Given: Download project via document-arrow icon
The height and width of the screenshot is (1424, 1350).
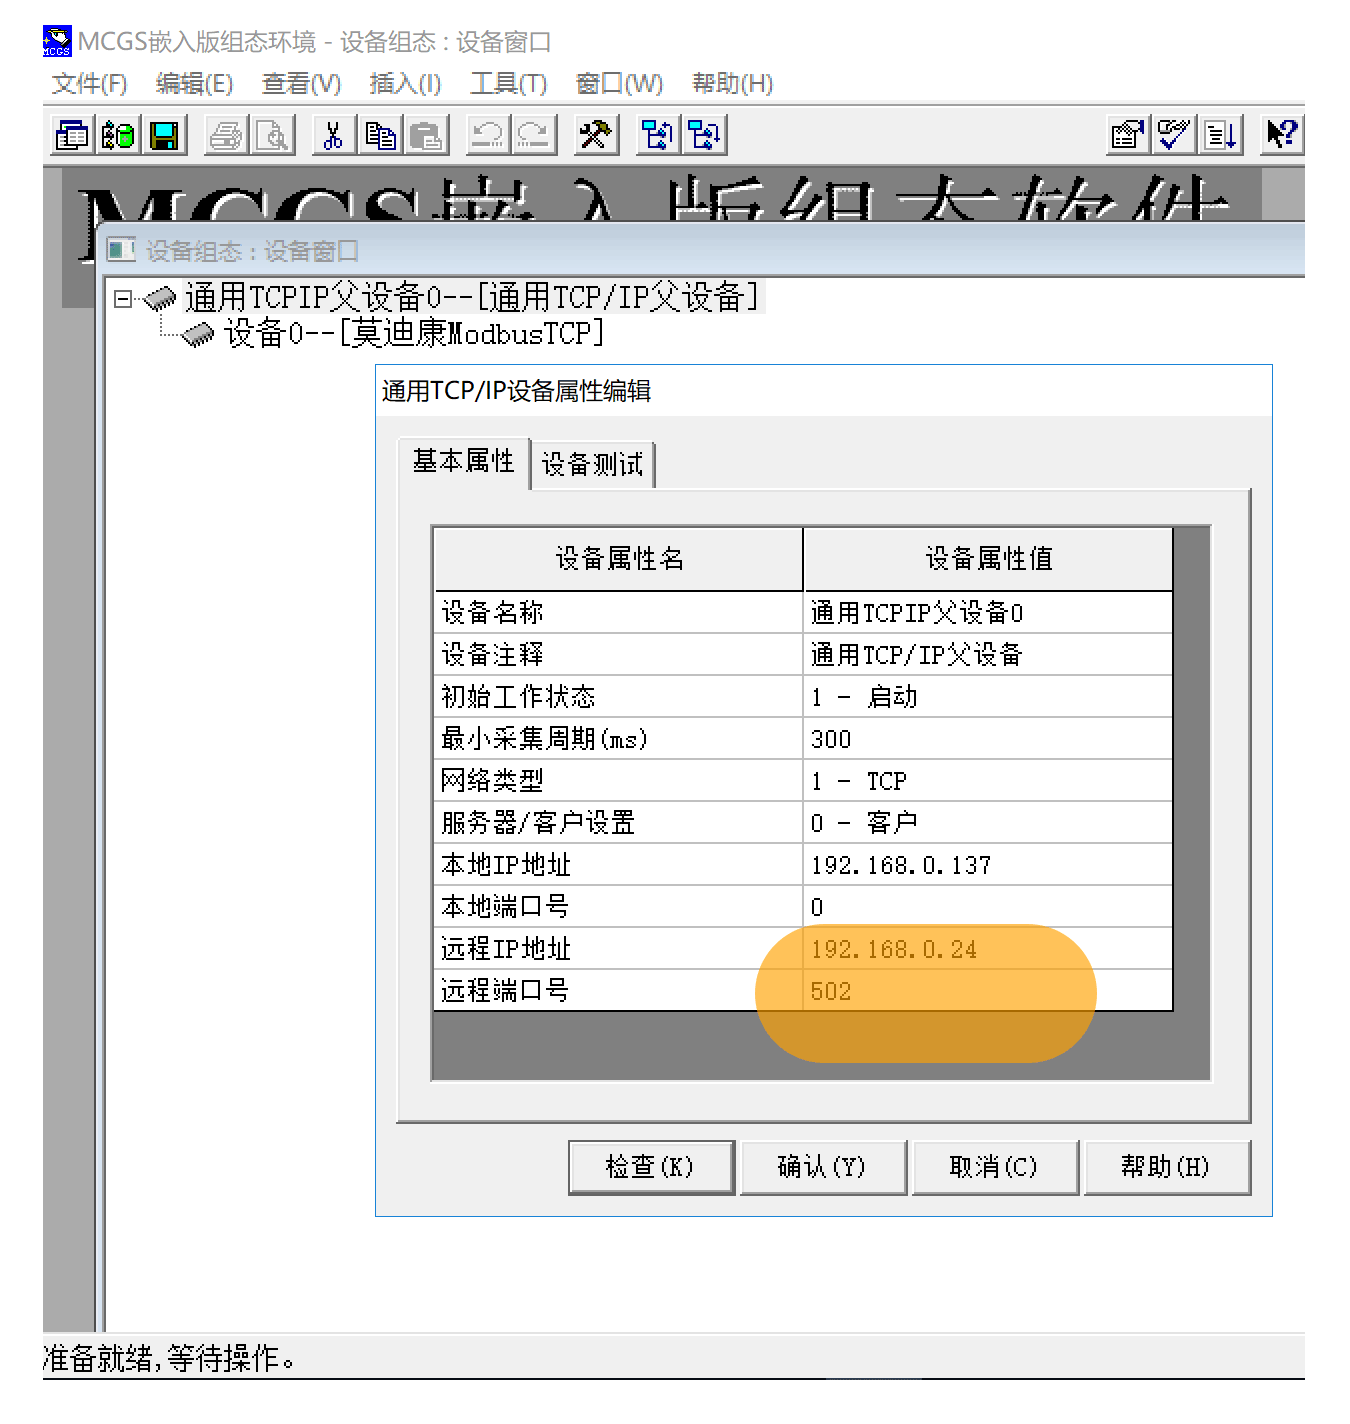Looking at the screenshot, I should coord(1220,134).
